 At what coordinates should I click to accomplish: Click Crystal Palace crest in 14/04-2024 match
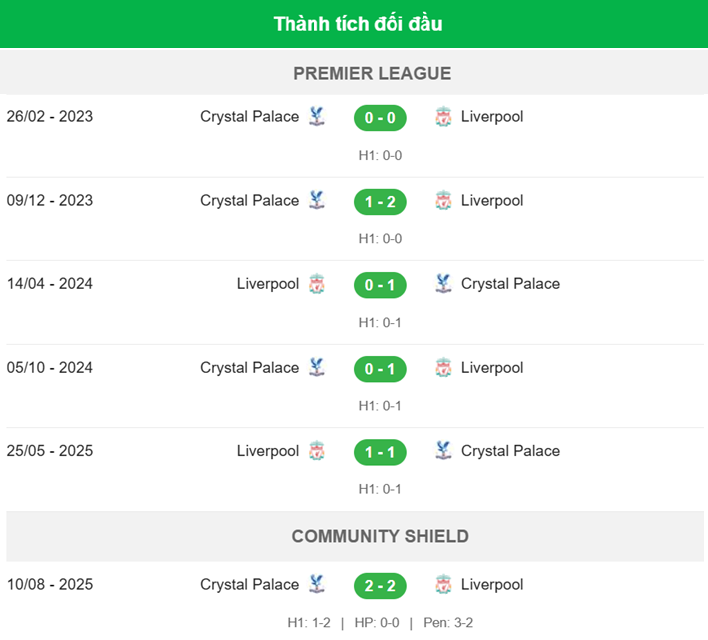click(x=443, y=284)
